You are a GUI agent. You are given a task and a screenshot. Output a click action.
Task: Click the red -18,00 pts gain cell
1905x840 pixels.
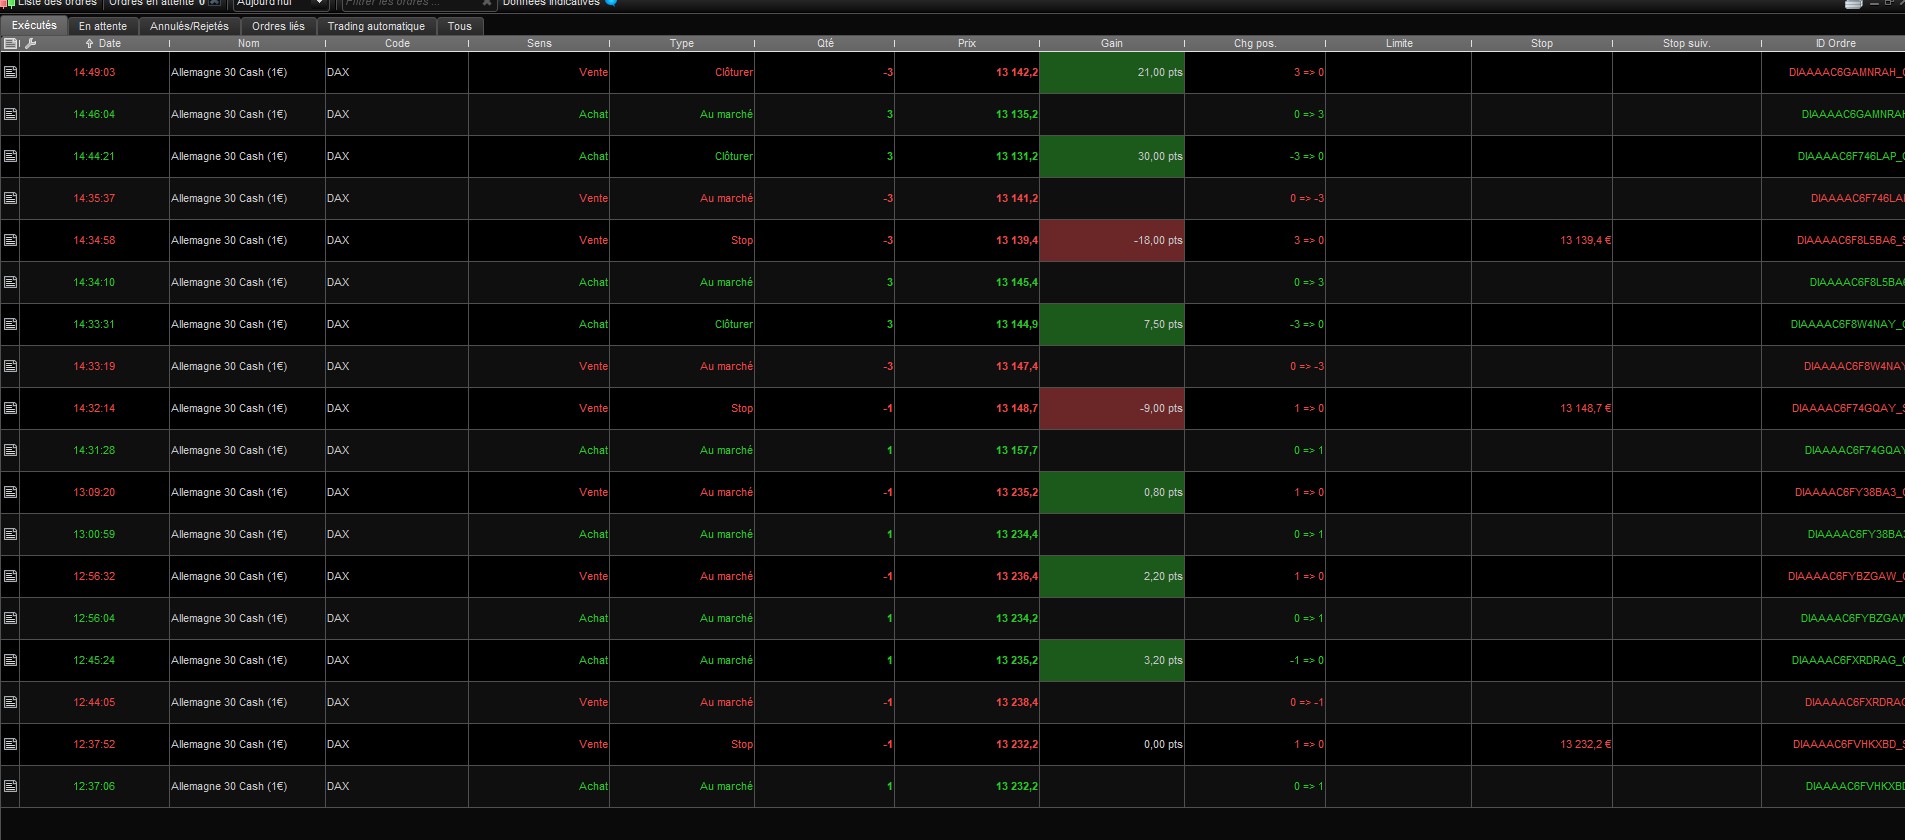[x=1112, y=240]
